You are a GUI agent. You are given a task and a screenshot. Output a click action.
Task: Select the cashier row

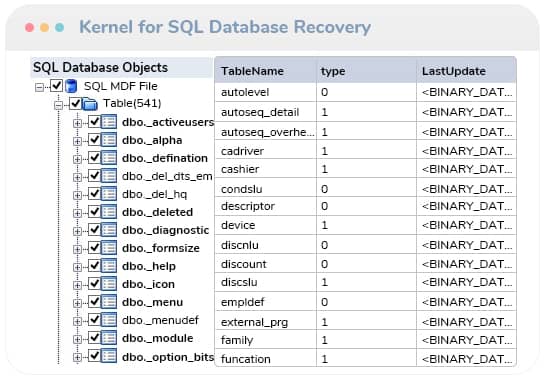(x=366, y=169)
